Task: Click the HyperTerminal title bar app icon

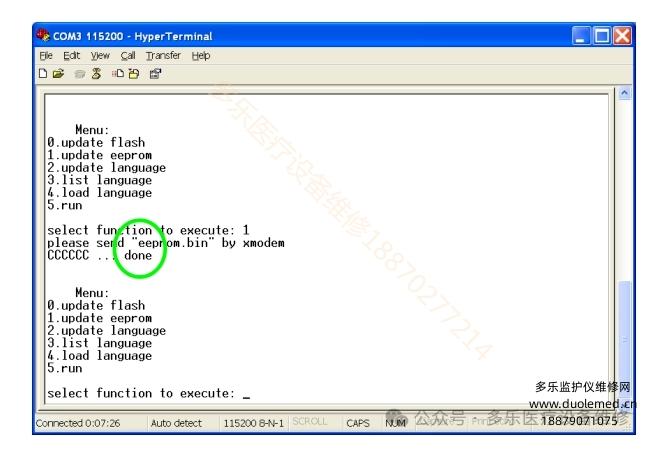Action: coord(43,36)
